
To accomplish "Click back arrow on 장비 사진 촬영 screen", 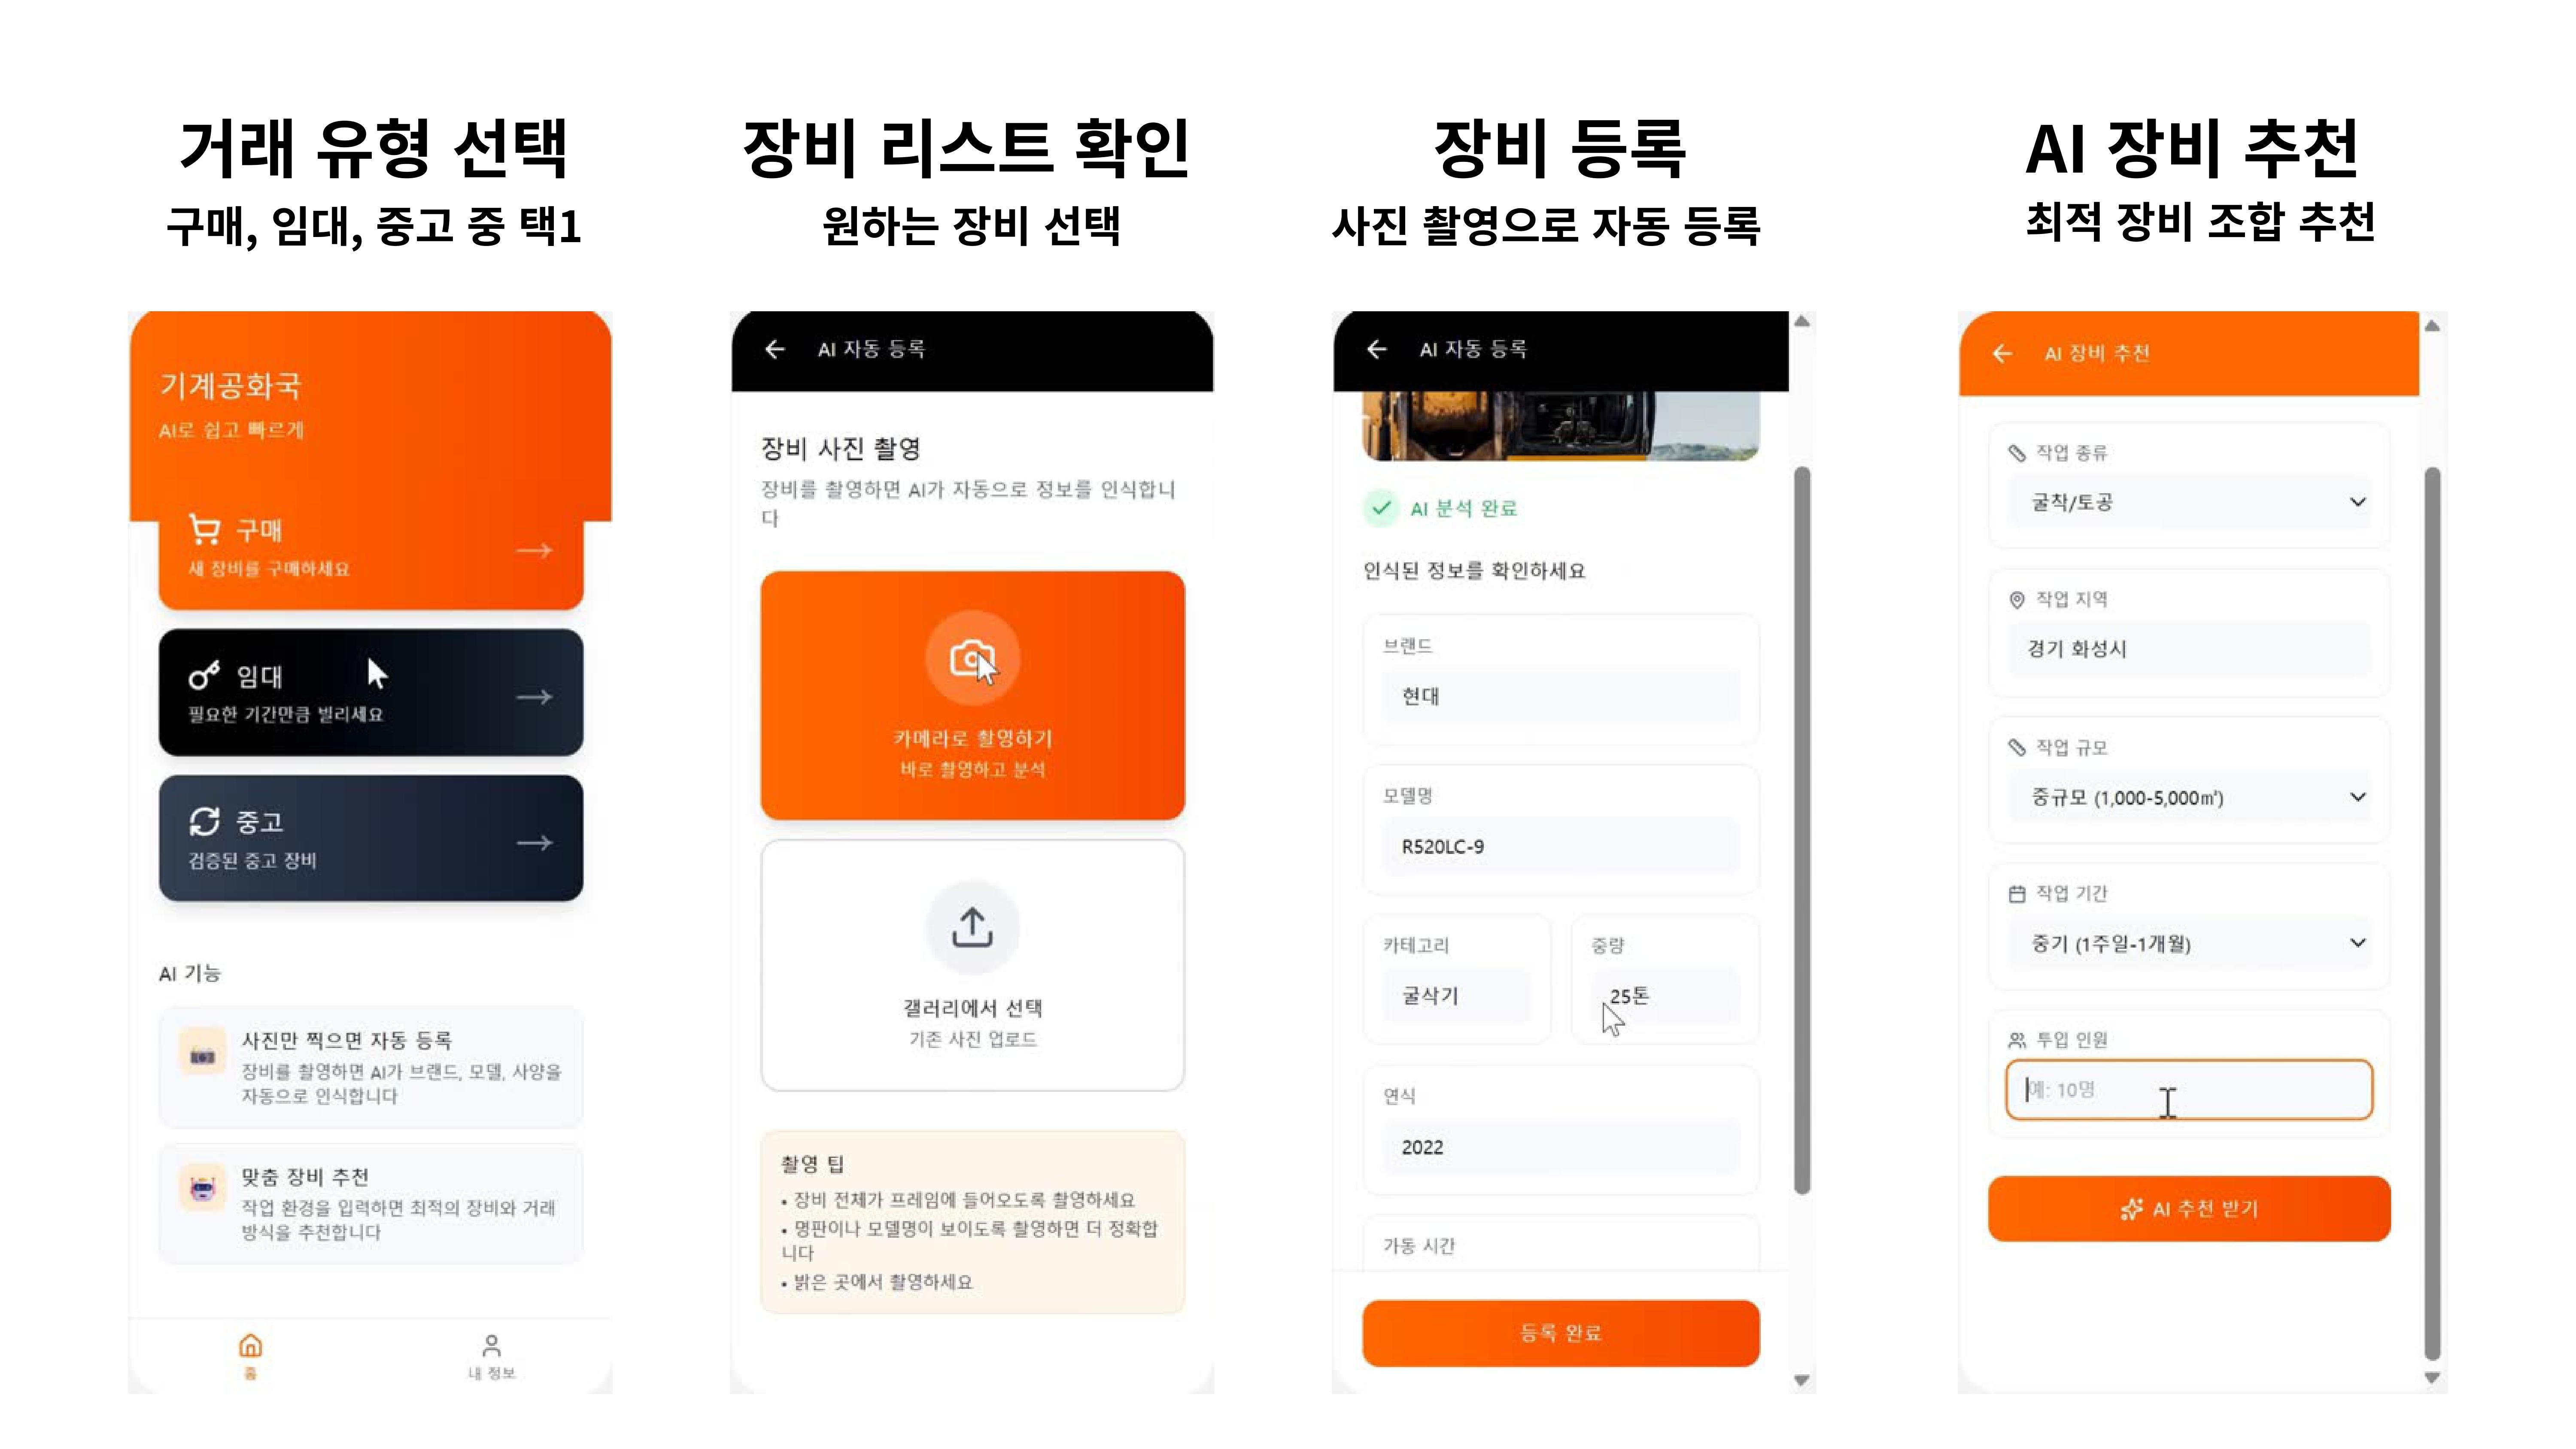I will (x=775, y=349).
